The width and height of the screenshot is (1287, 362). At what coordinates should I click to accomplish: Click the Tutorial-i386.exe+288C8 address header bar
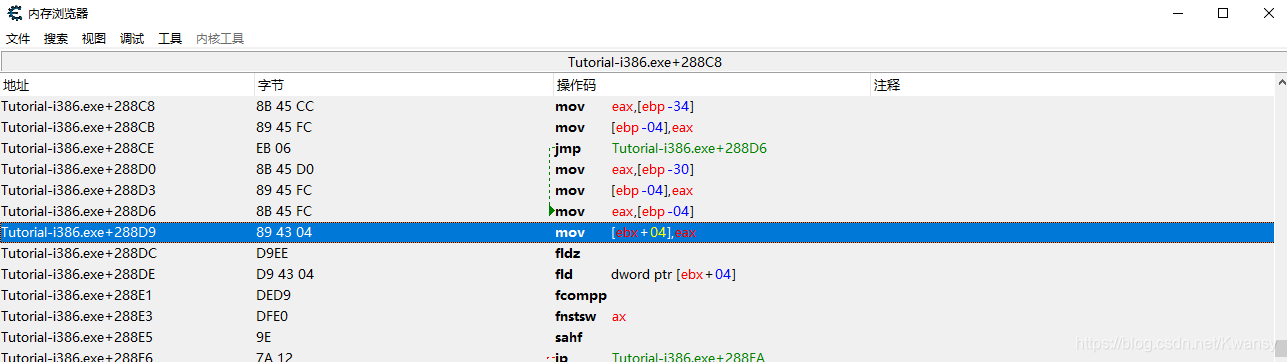pyautogui.click(x=644, y=62)
